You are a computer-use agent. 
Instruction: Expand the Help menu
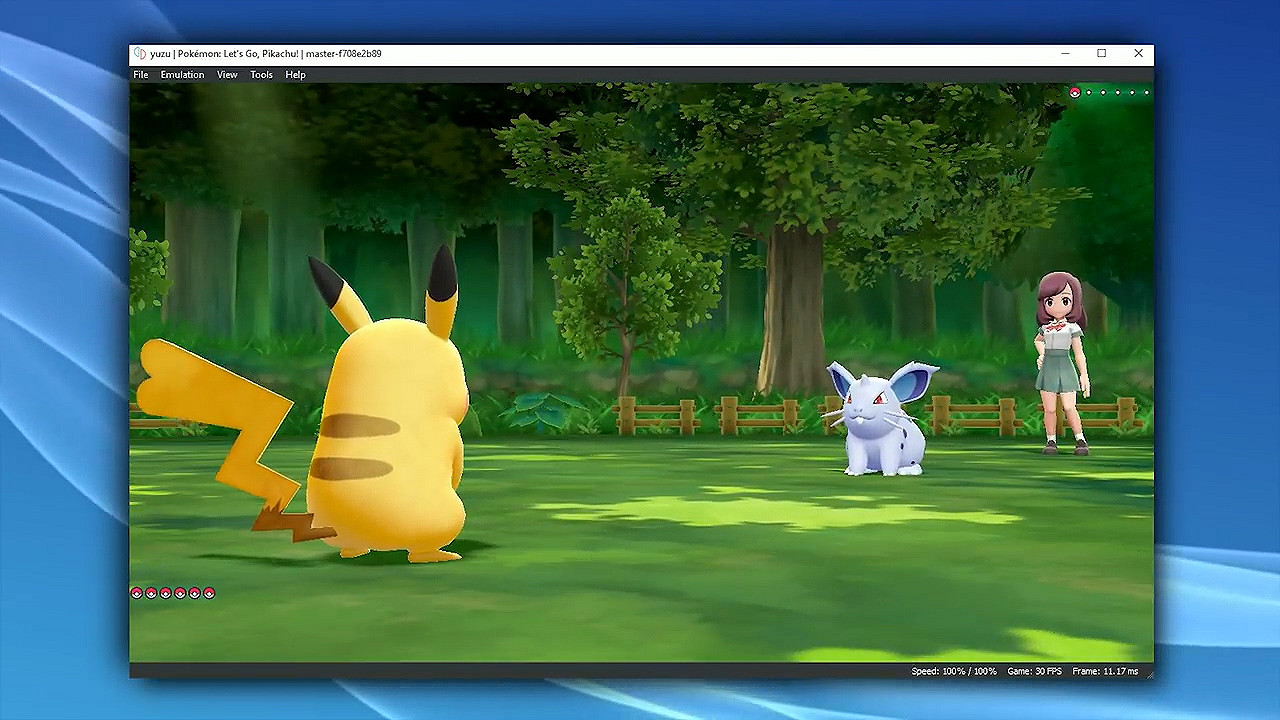tap(295, 75)
